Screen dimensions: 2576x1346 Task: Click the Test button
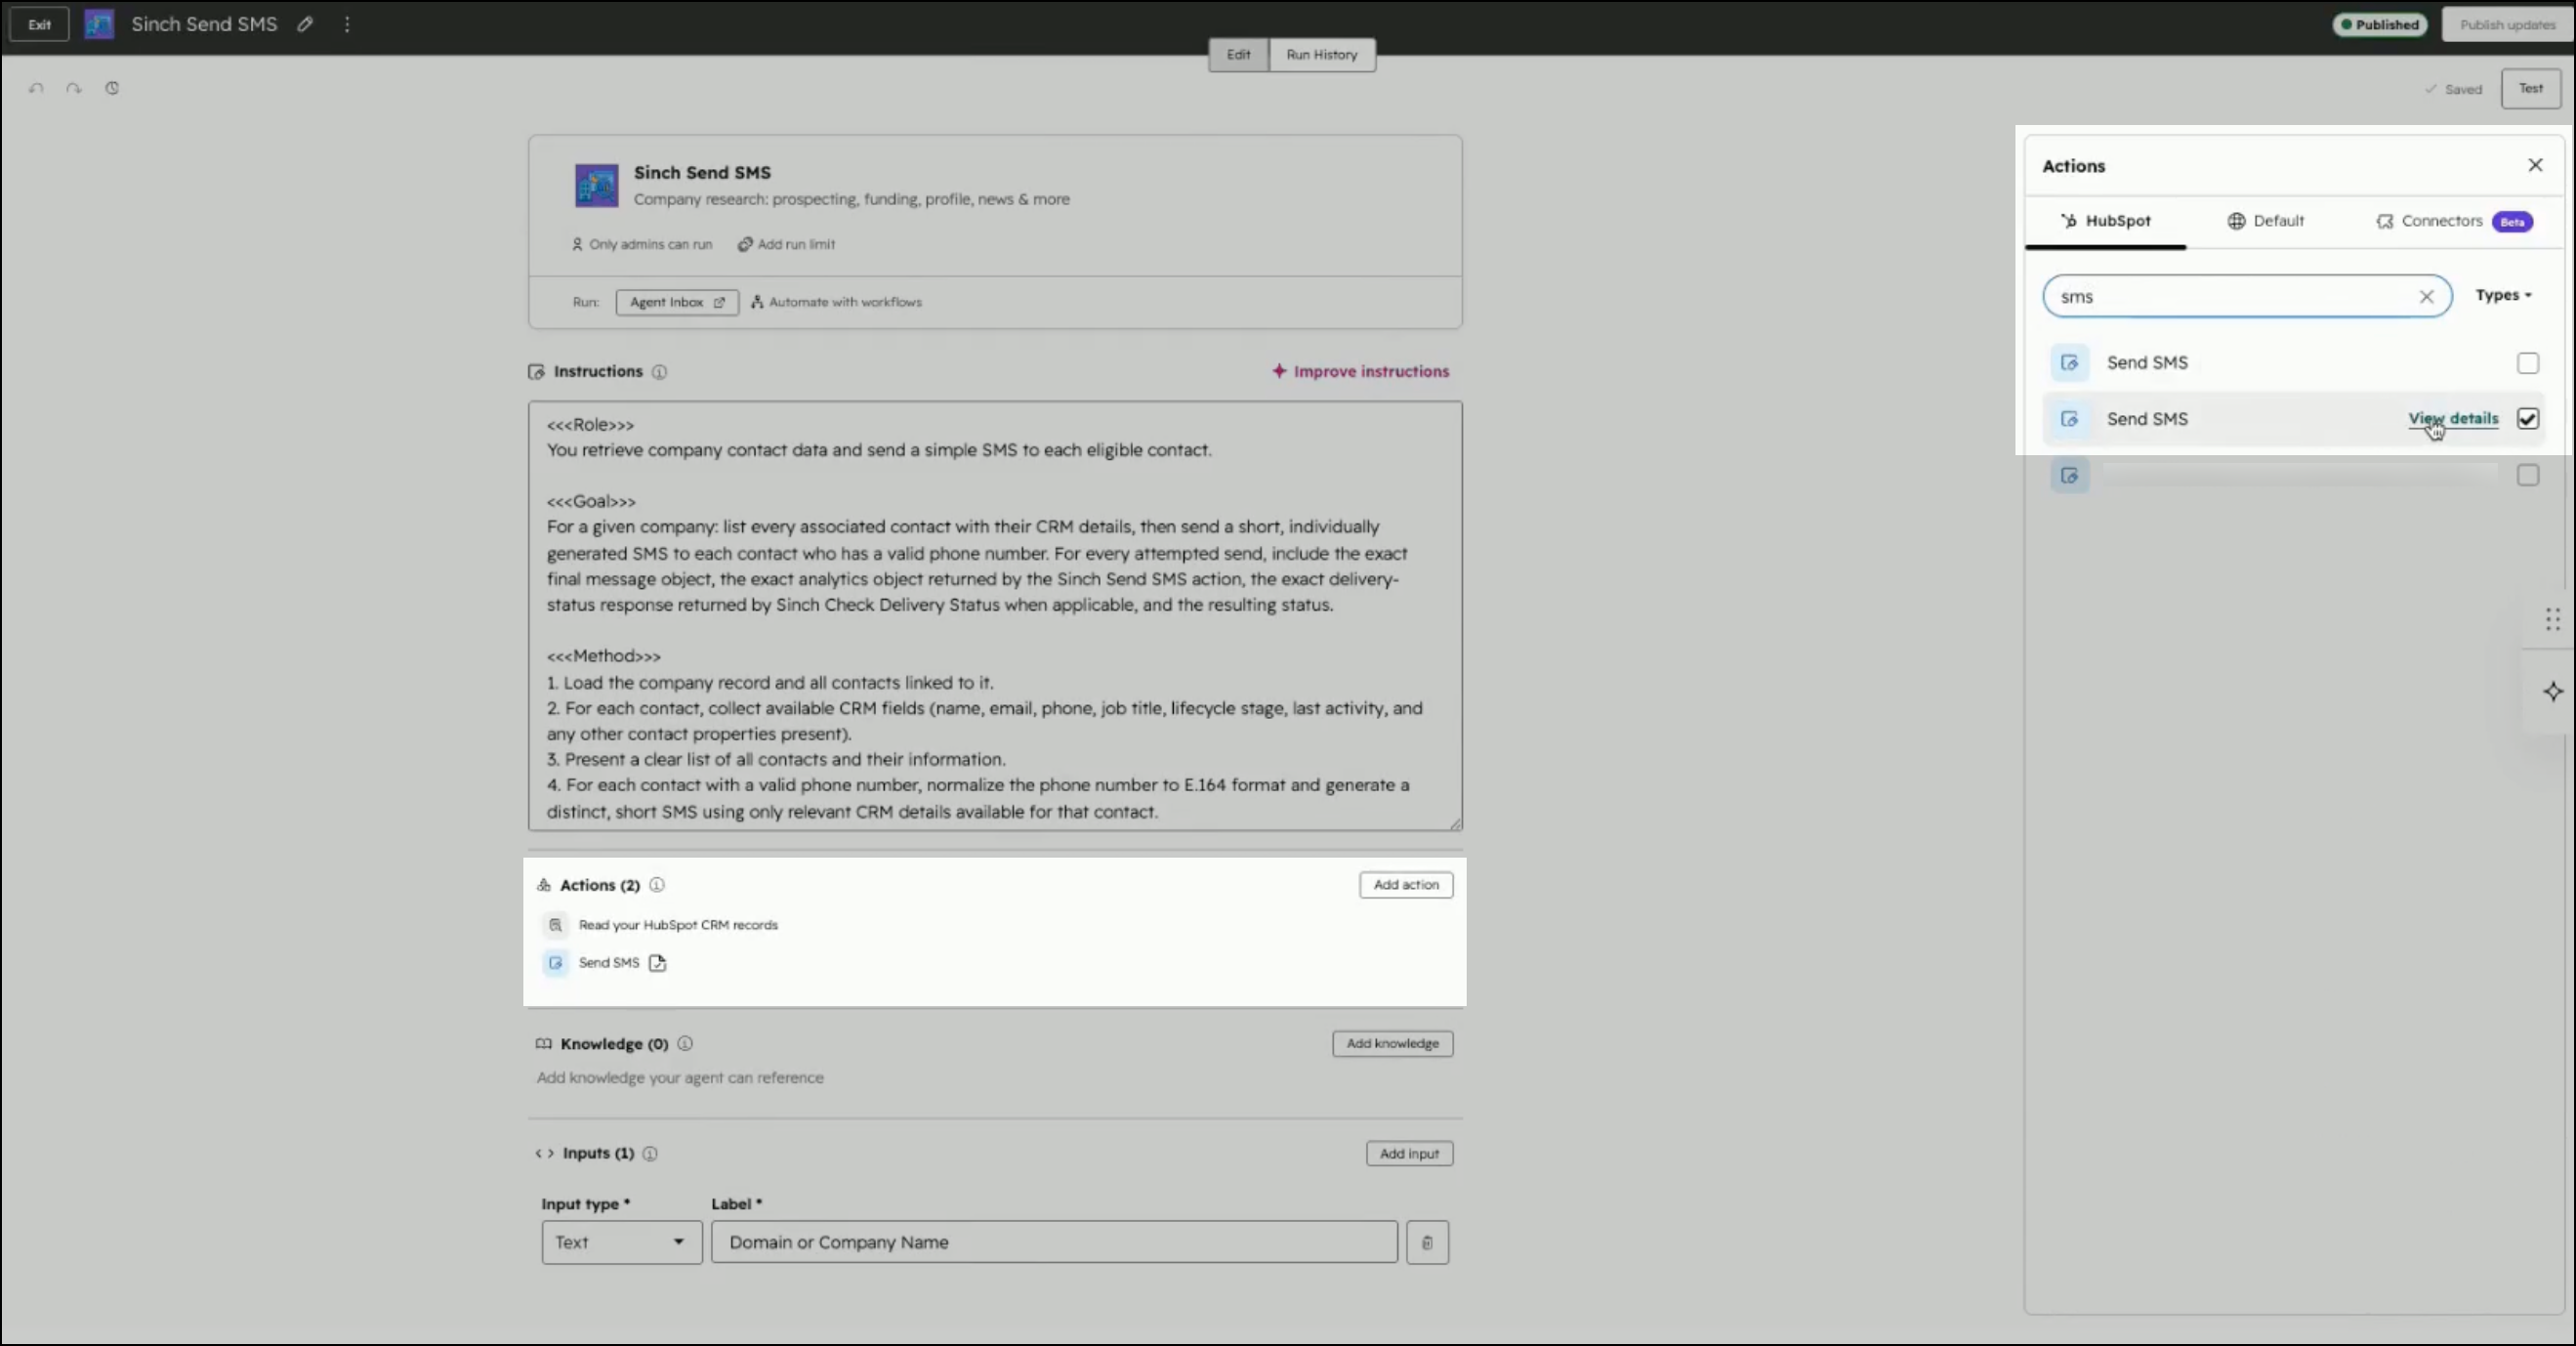coord(2530,88)
